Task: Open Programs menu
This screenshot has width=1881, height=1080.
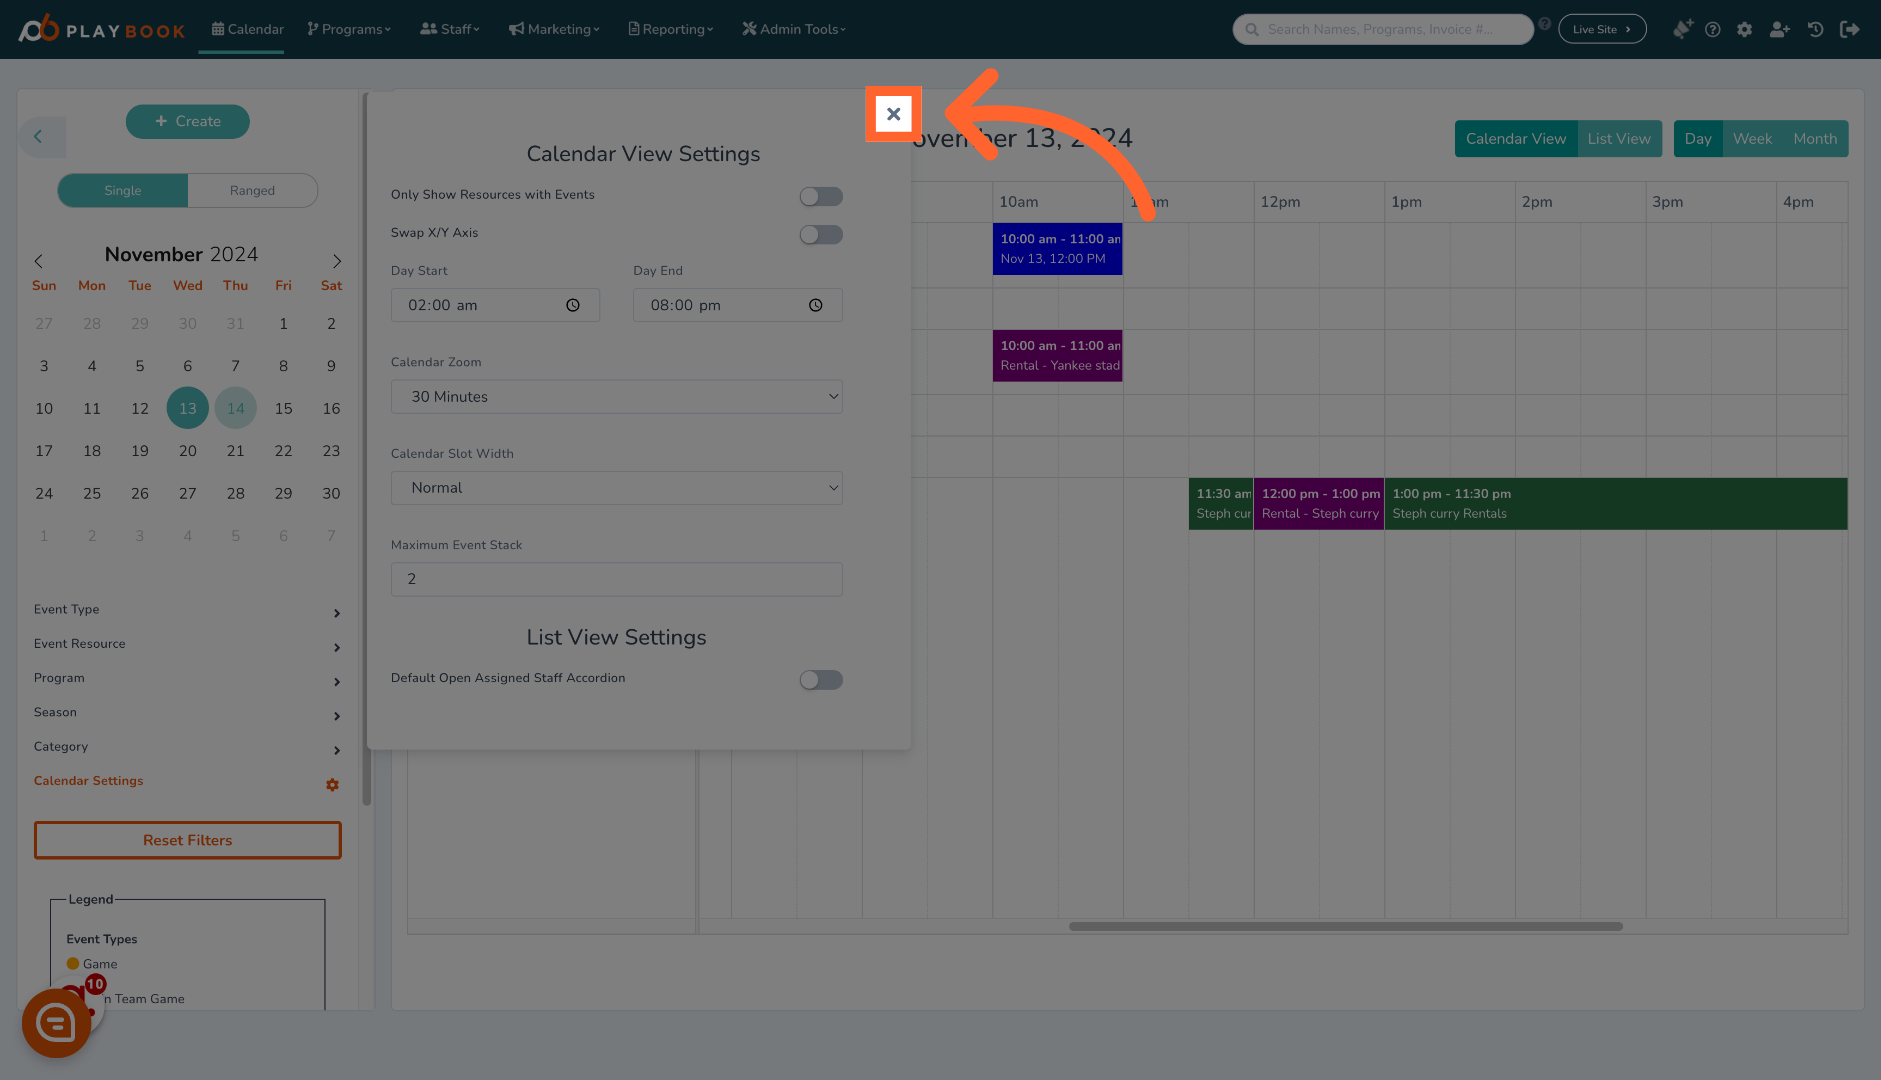Action: [349, 30]
